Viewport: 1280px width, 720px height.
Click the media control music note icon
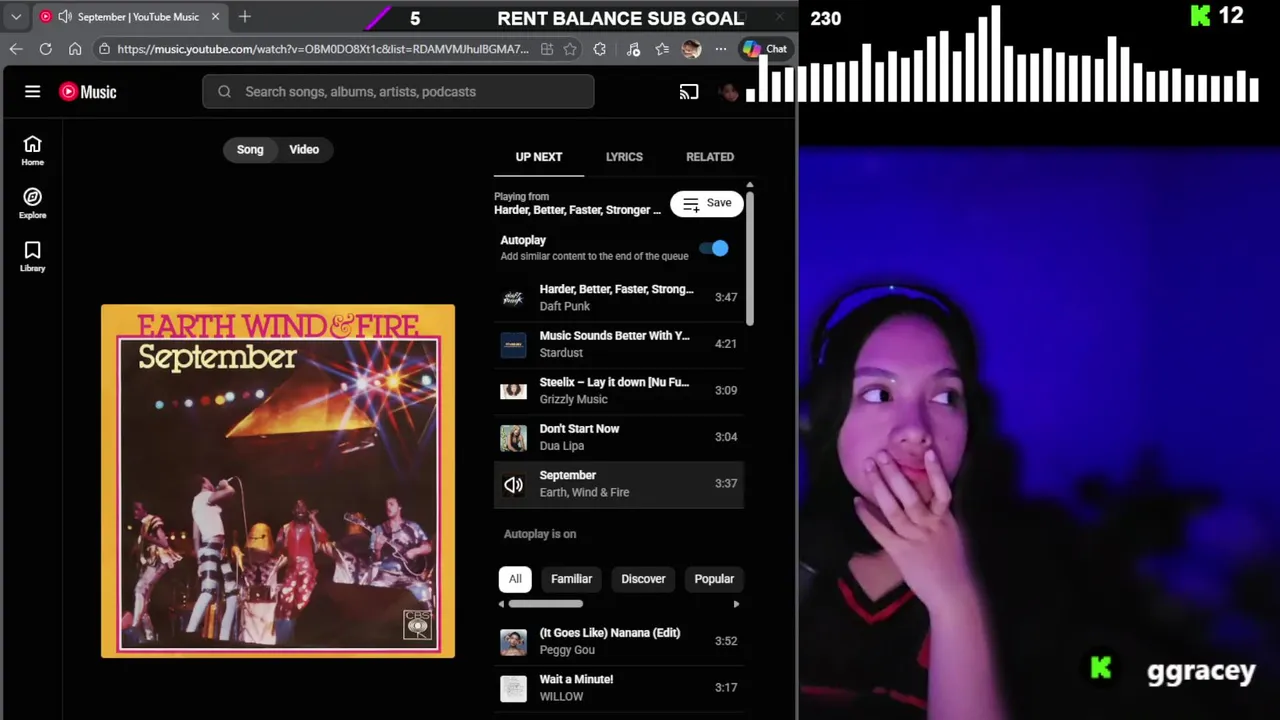tap(633, 49)
